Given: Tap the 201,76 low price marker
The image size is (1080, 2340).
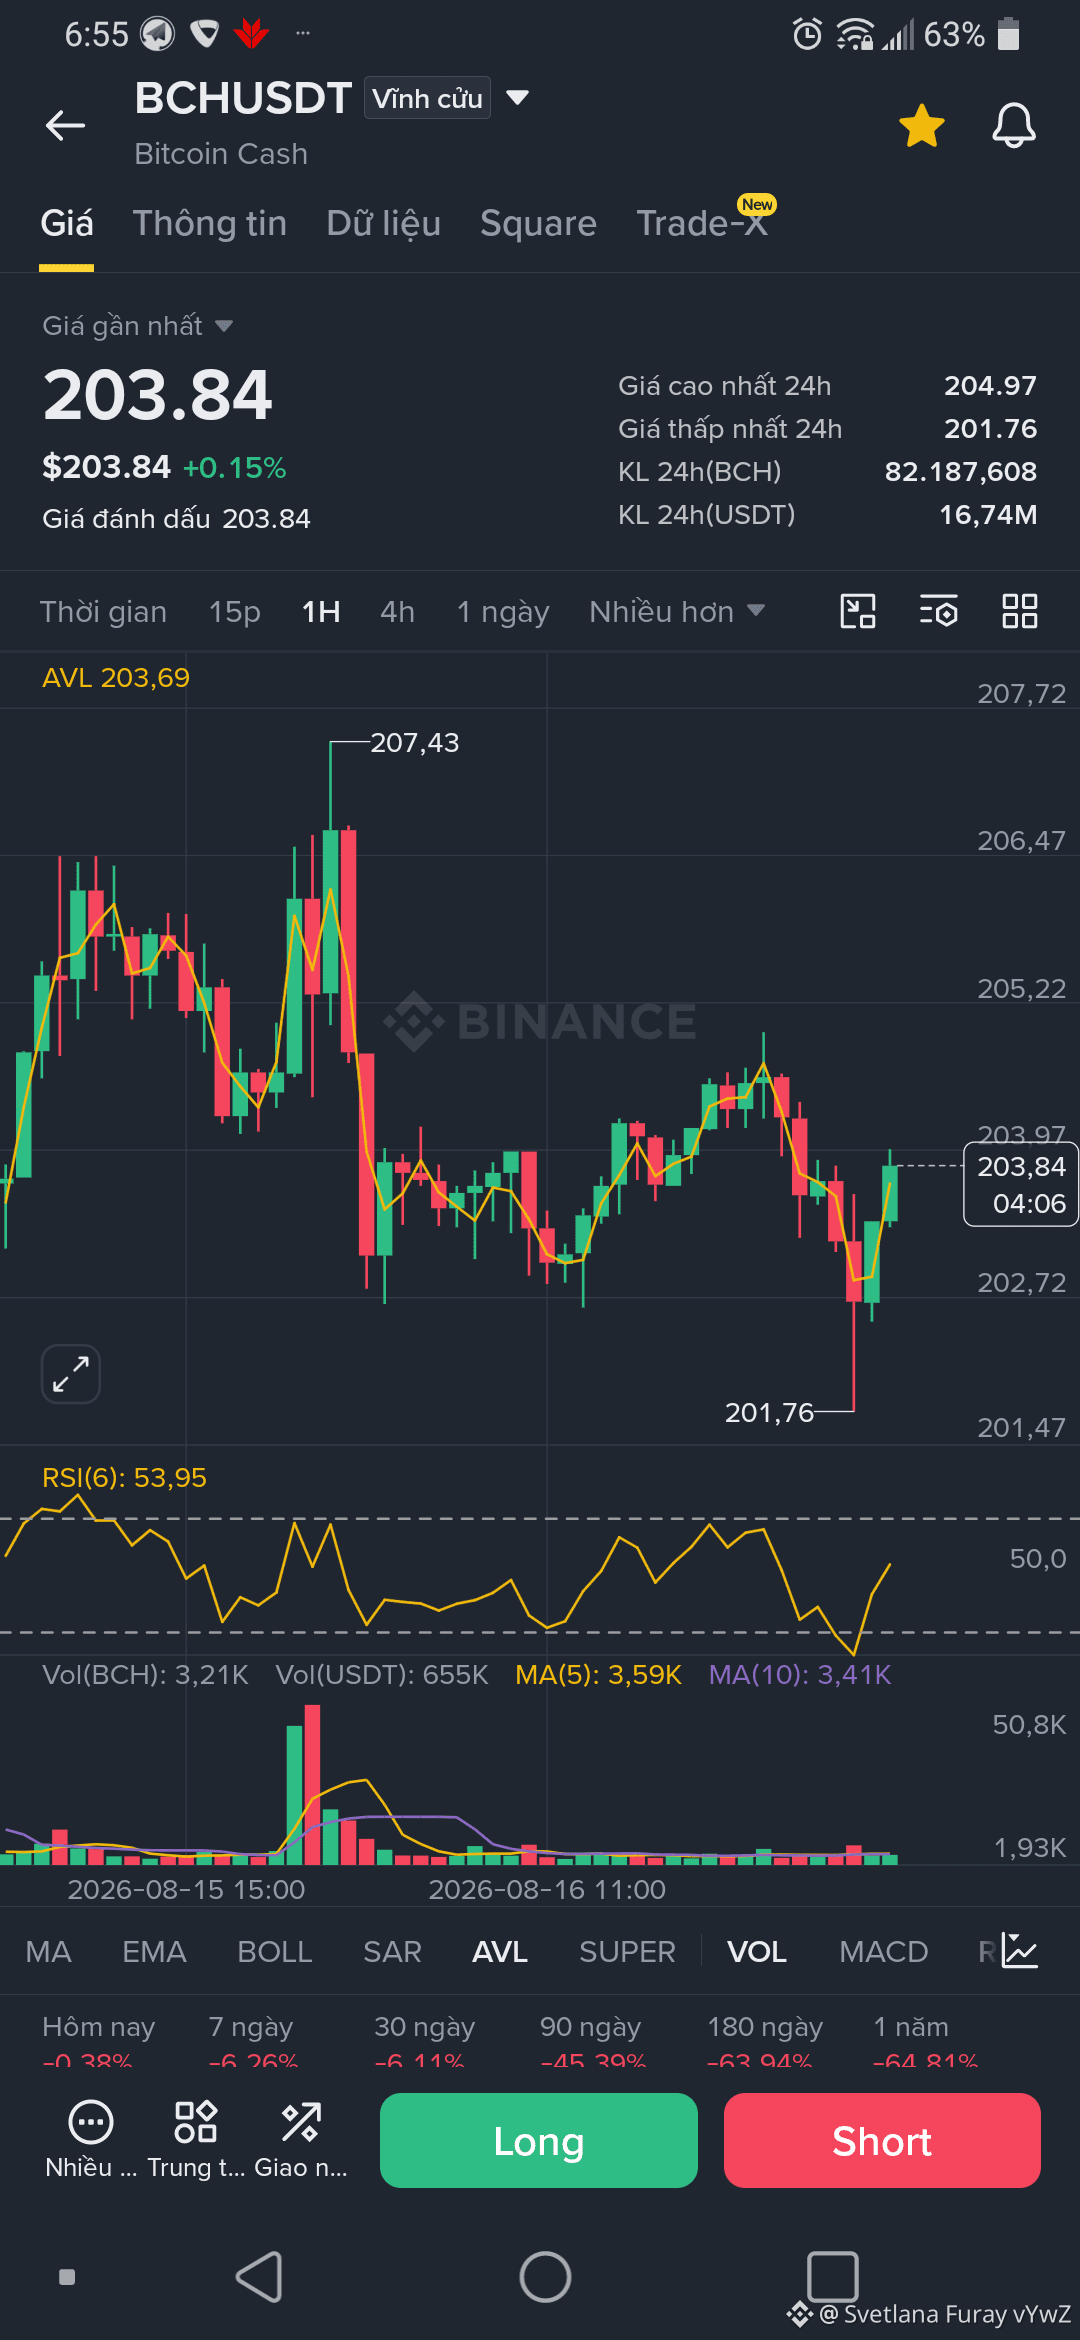Looking at the screenshot, I should 769,1413.
